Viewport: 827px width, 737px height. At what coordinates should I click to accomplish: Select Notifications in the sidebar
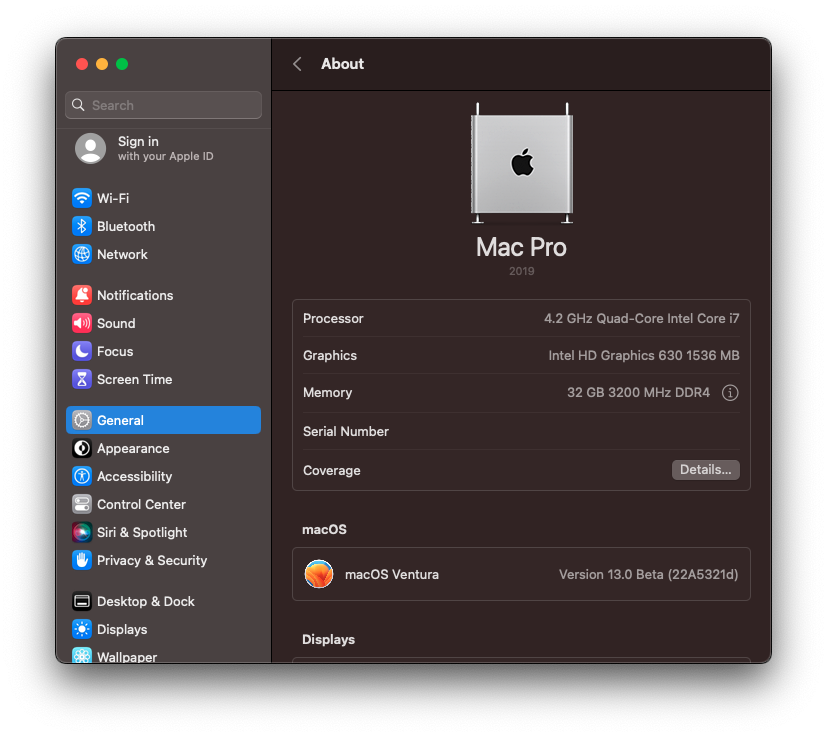click(x=135, y=295)
